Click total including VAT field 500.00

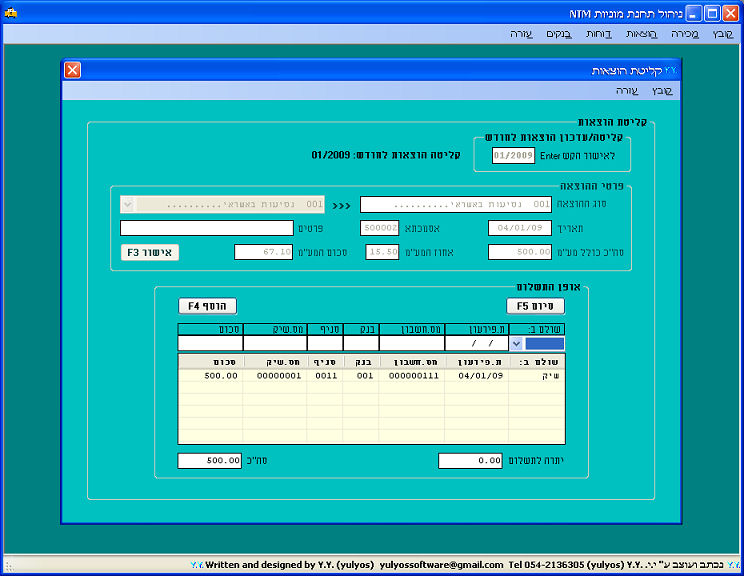point(520,252)
